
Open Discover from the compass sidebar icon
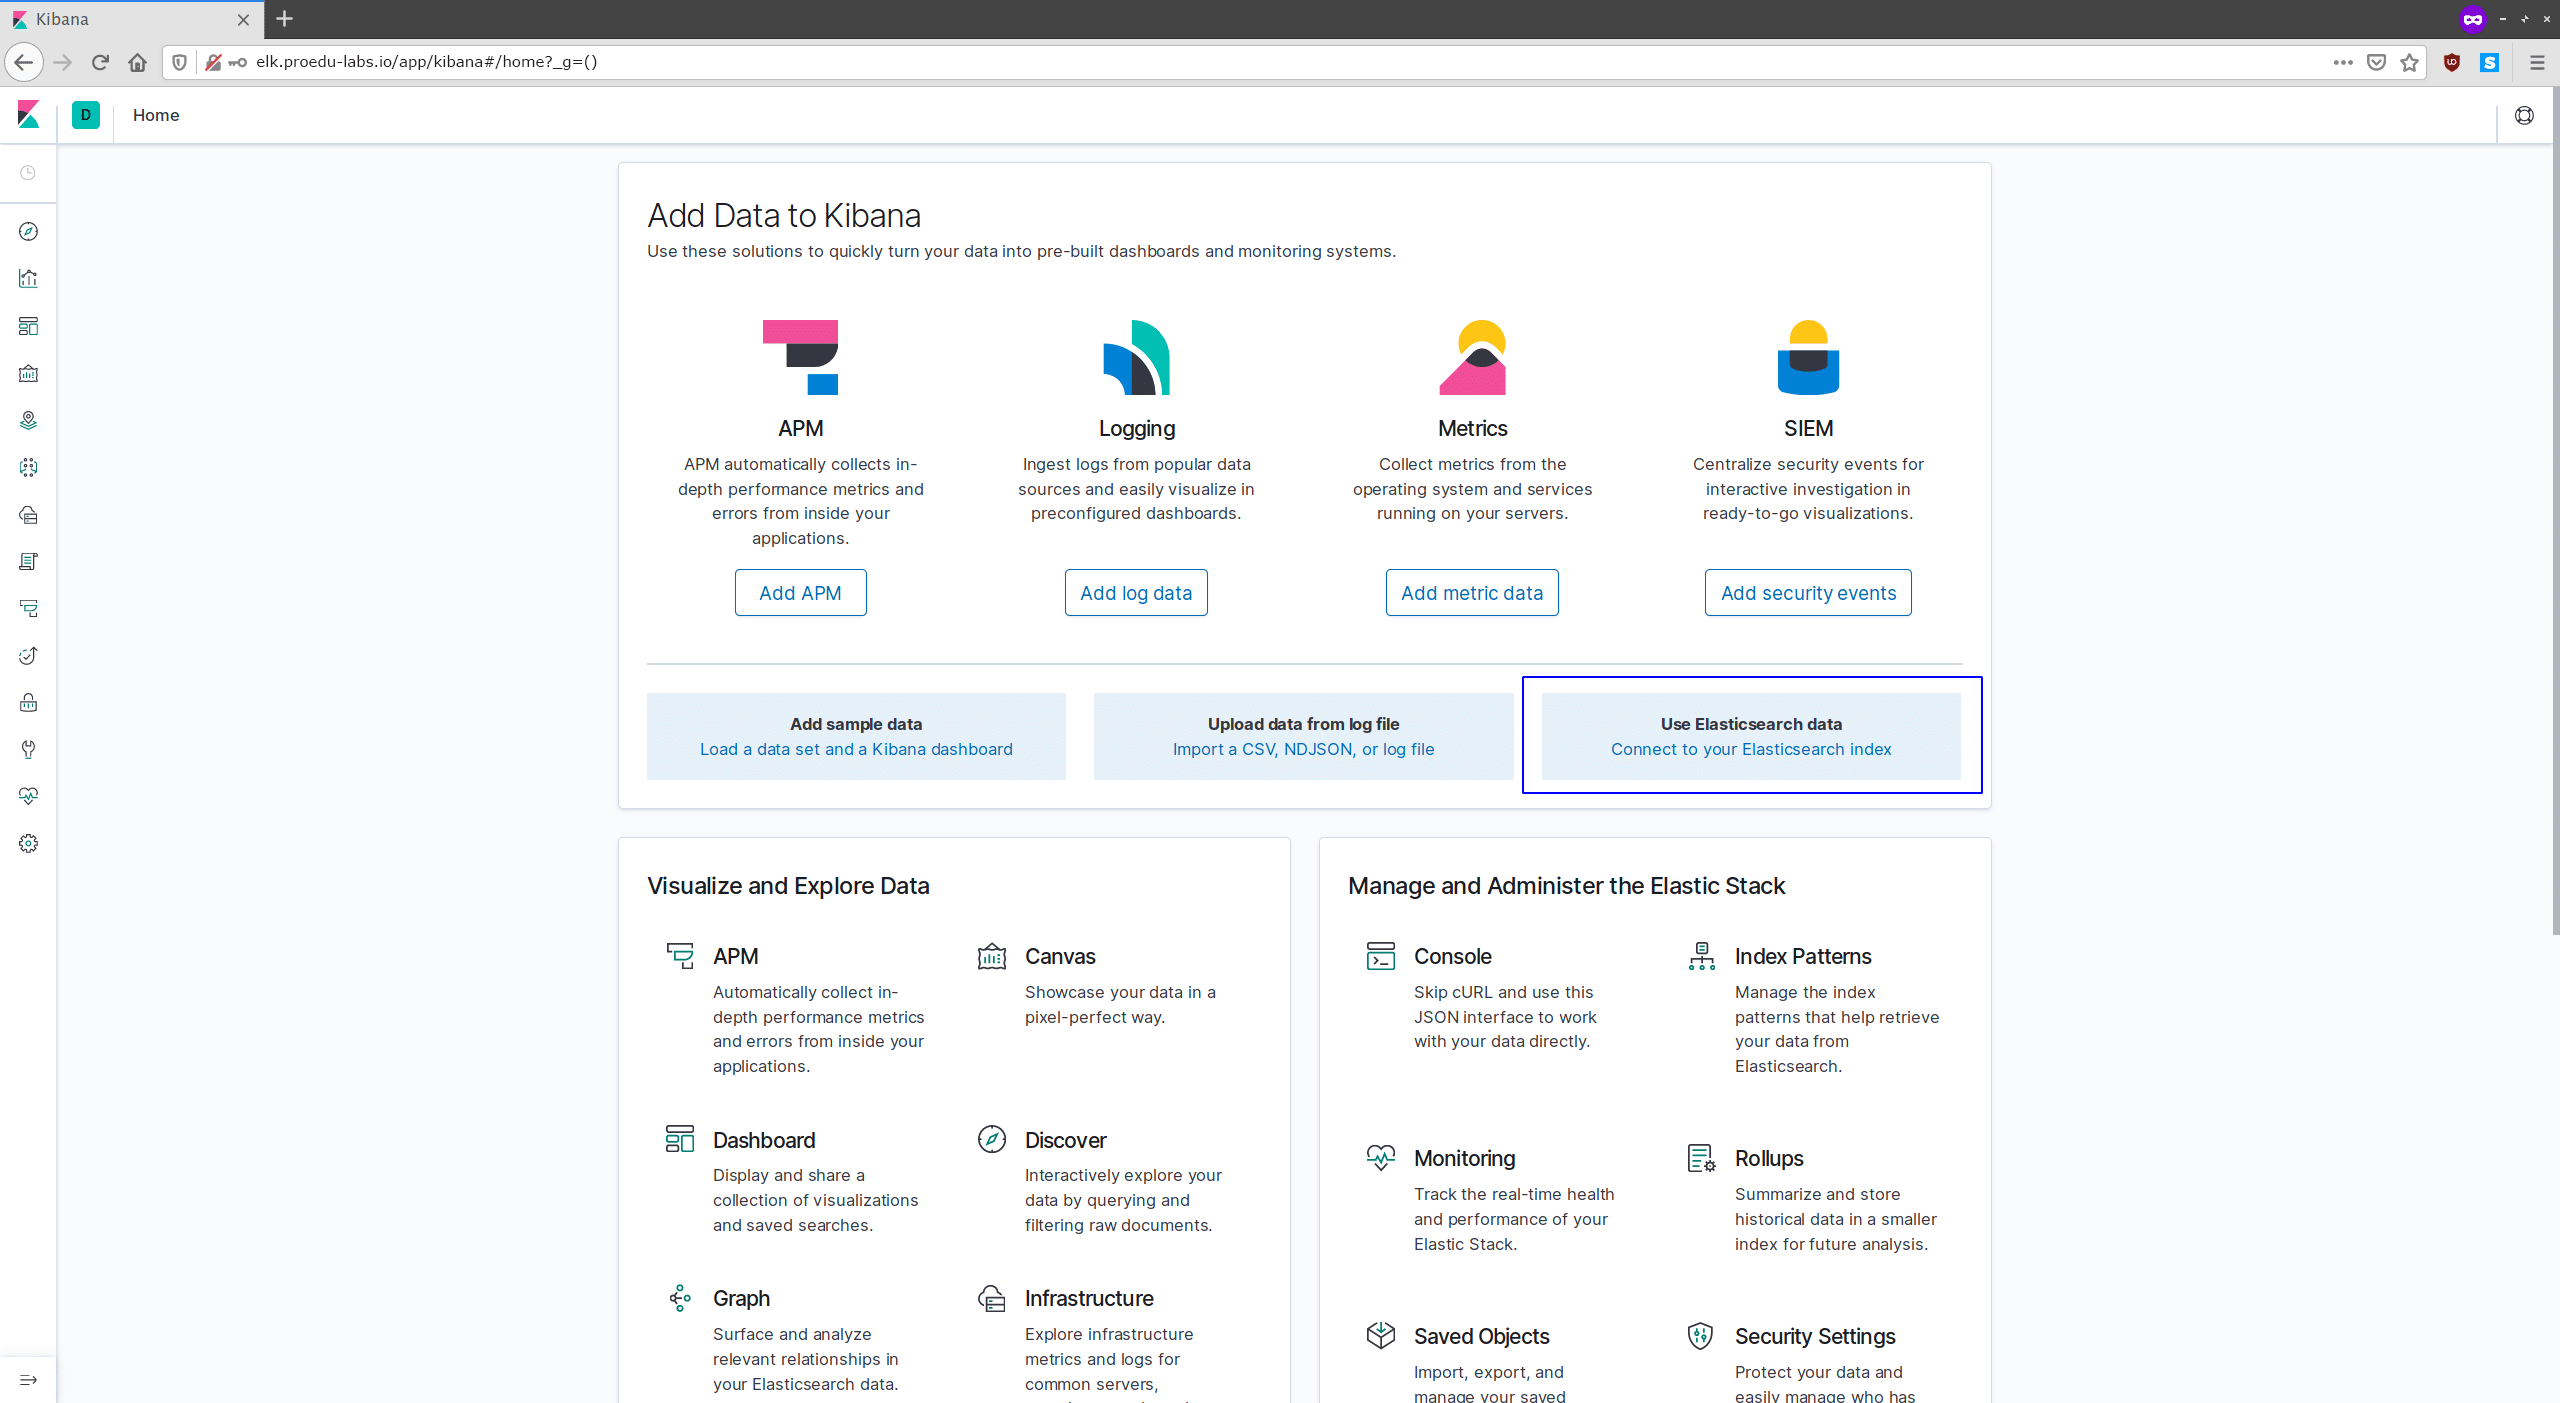[x=28, y=232]
